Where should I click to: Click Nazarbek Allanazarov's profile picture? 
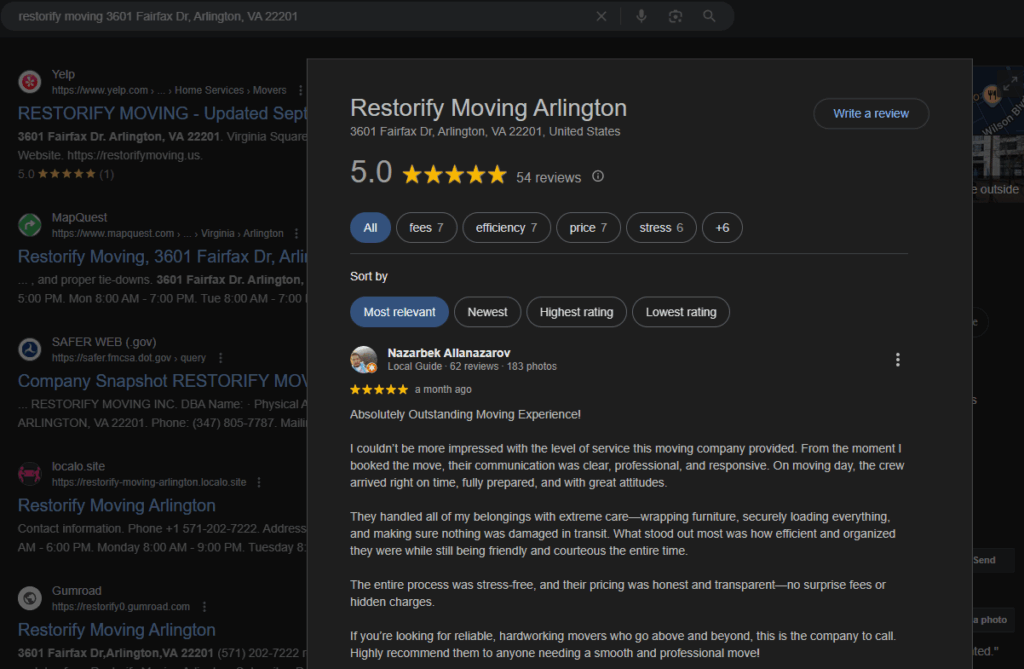364,360
